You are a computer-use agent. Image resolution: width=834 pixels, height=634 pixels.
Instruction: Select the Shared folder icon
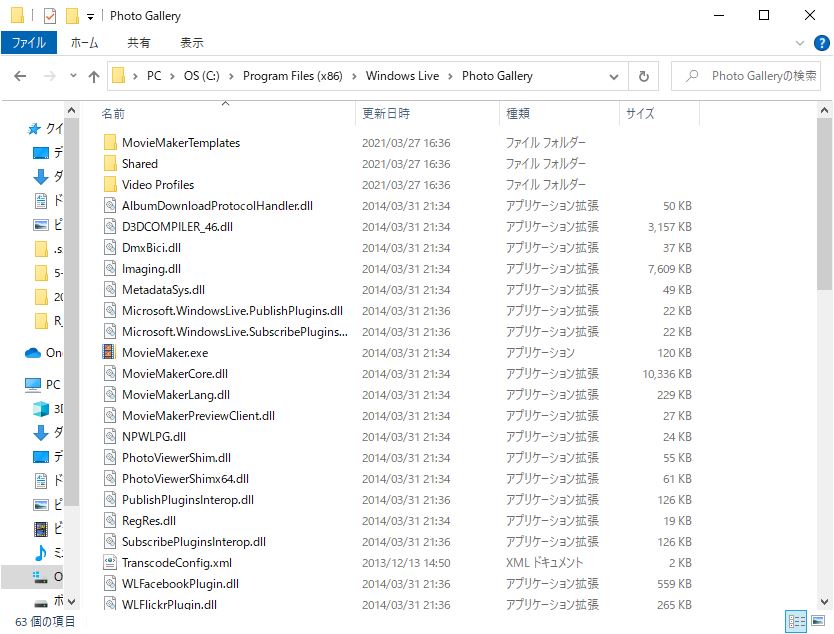click(110, 164)
